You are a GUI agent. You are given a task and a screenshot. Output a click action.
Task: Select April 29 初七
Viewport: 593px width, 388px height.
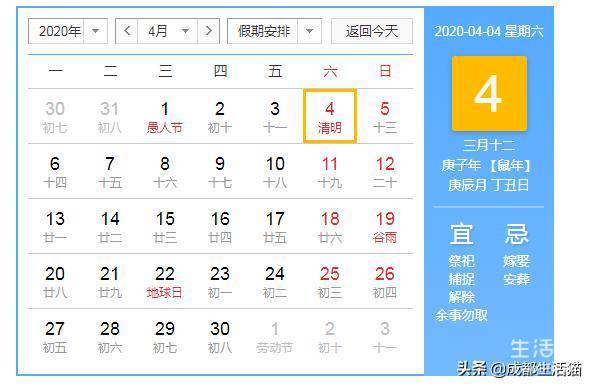point(165,336)
